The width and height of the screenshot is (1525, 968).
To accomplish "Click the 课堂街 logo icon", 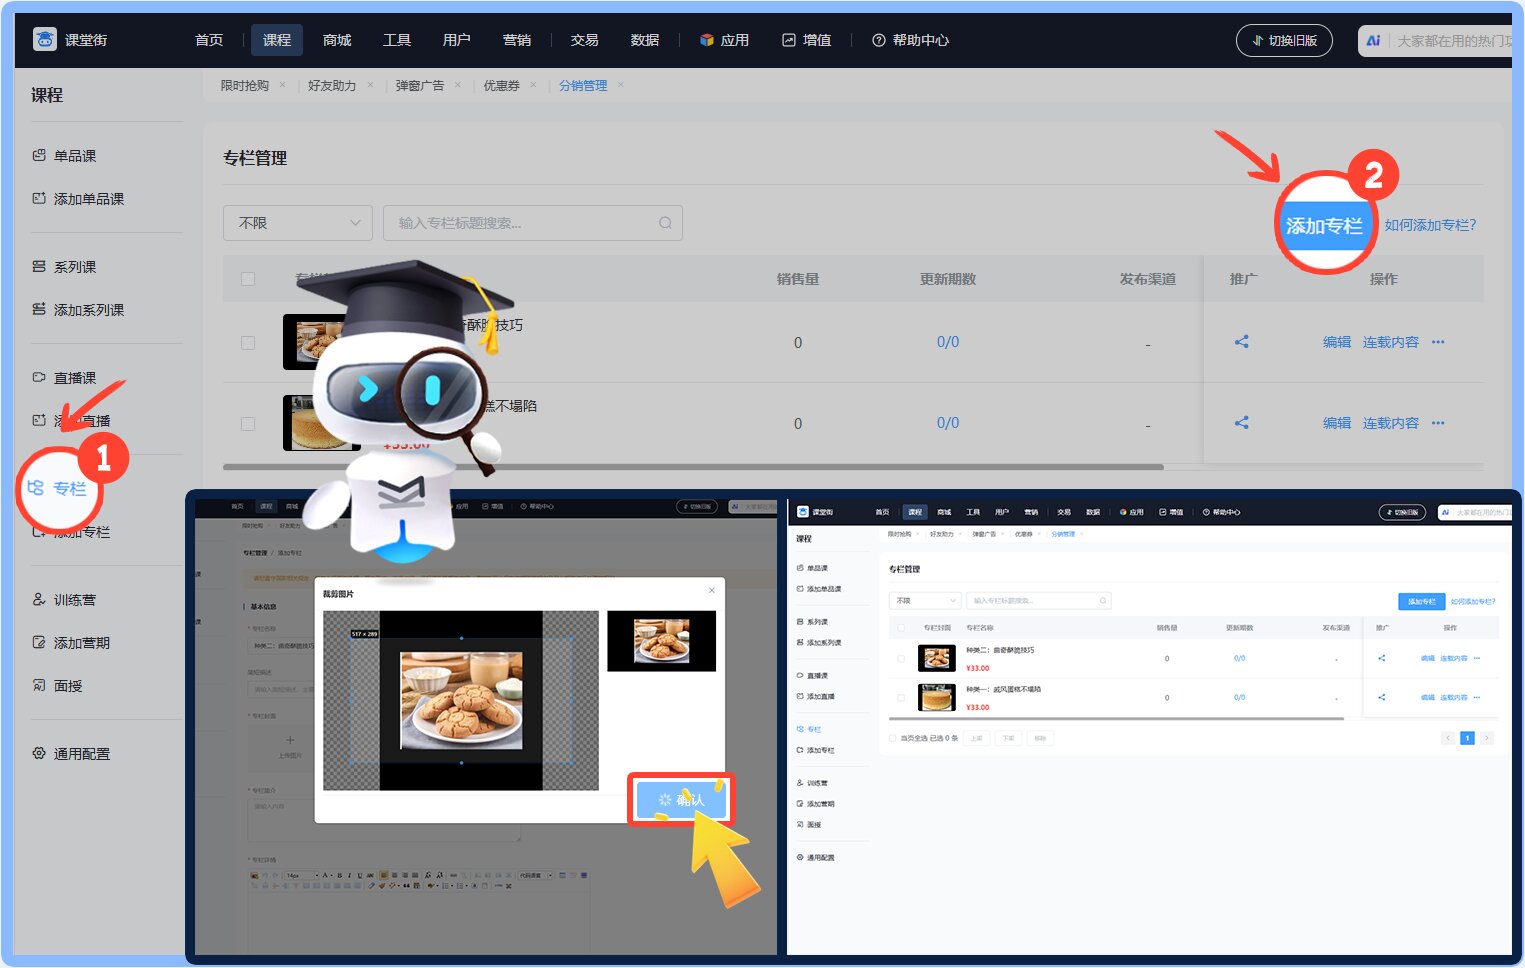I will (x=45, y=40).
